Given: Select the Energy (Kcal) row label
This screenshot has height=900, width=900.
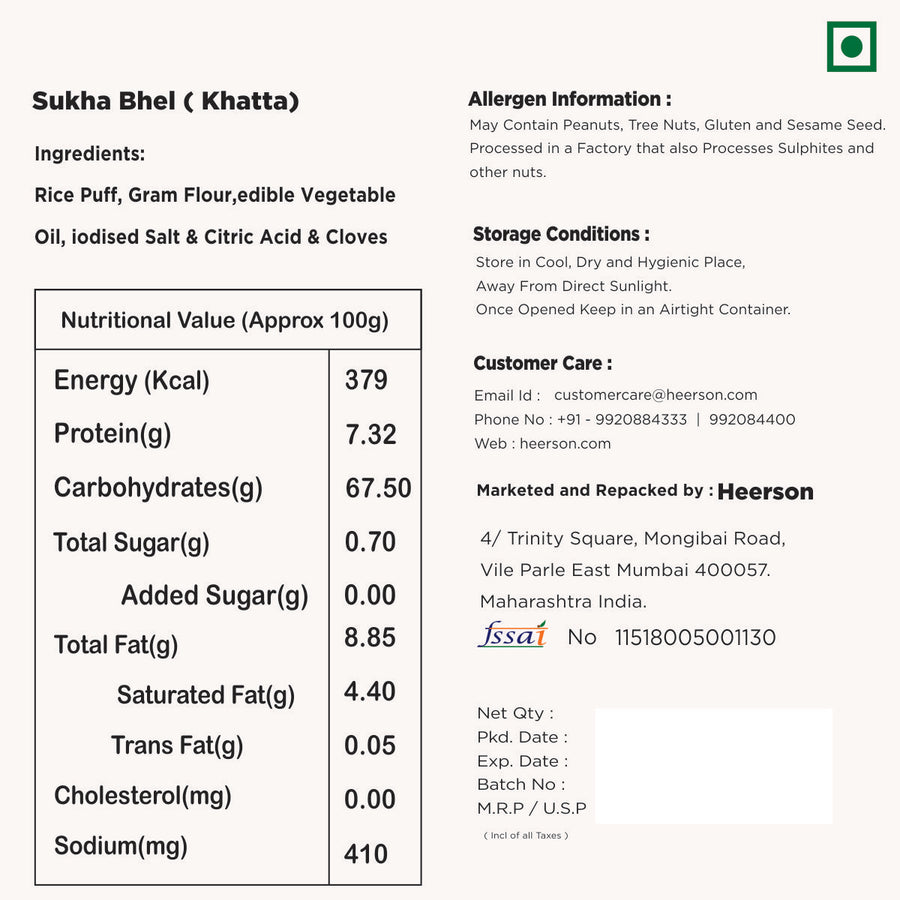Looking at the screenshot, I should coord(131,381).
